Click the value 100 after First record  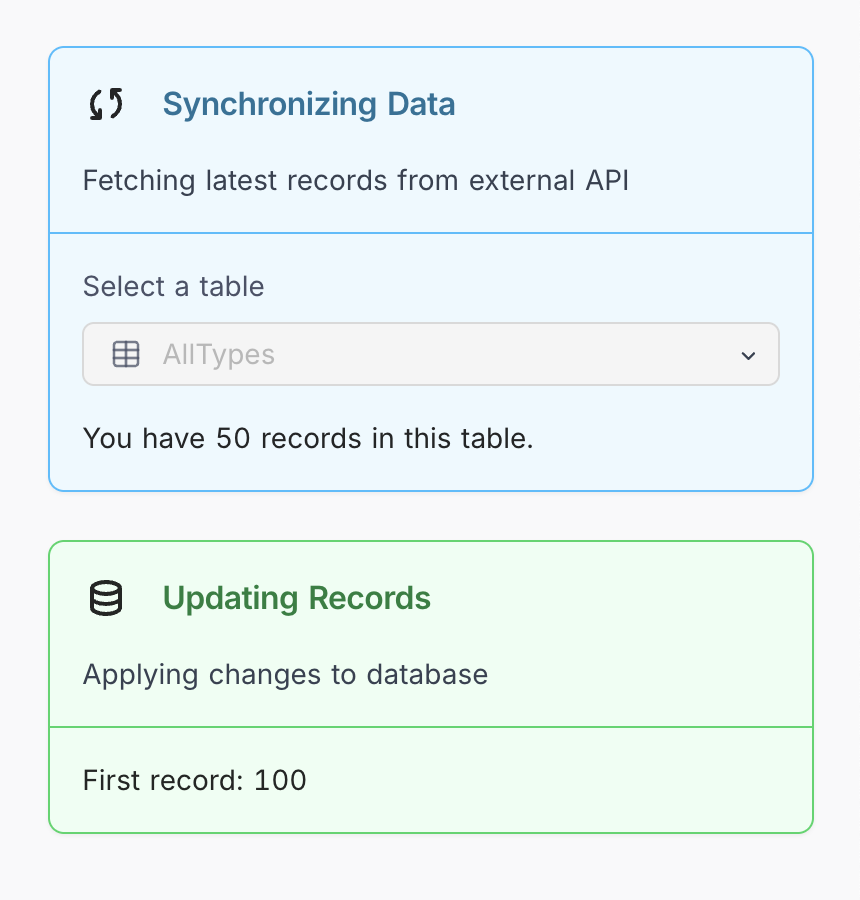(280, 780)
